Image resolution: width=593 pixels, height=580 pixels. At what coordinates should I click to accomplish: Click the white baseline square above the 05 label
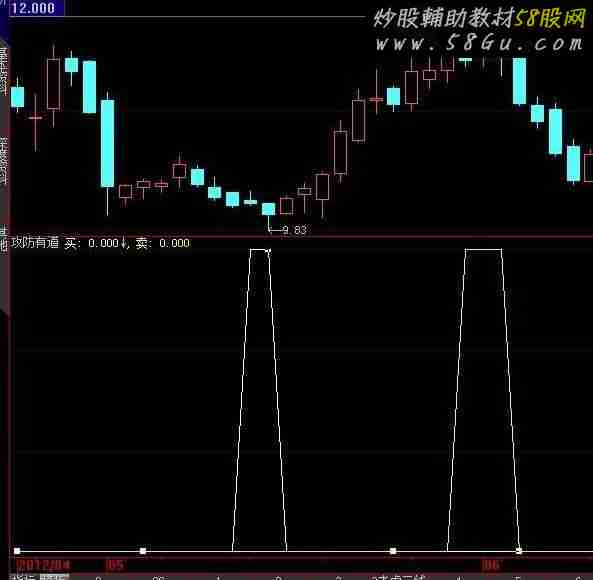pyautogui.click(x=143, y=551)
